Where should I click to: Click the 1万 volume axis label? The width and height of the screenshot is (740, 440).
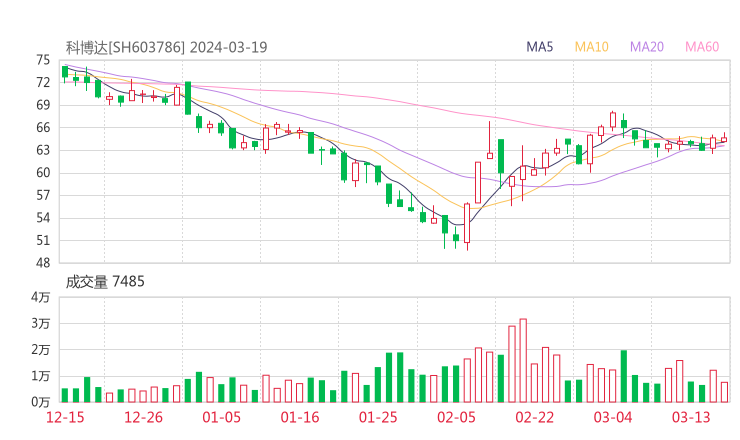coord(41,376)
